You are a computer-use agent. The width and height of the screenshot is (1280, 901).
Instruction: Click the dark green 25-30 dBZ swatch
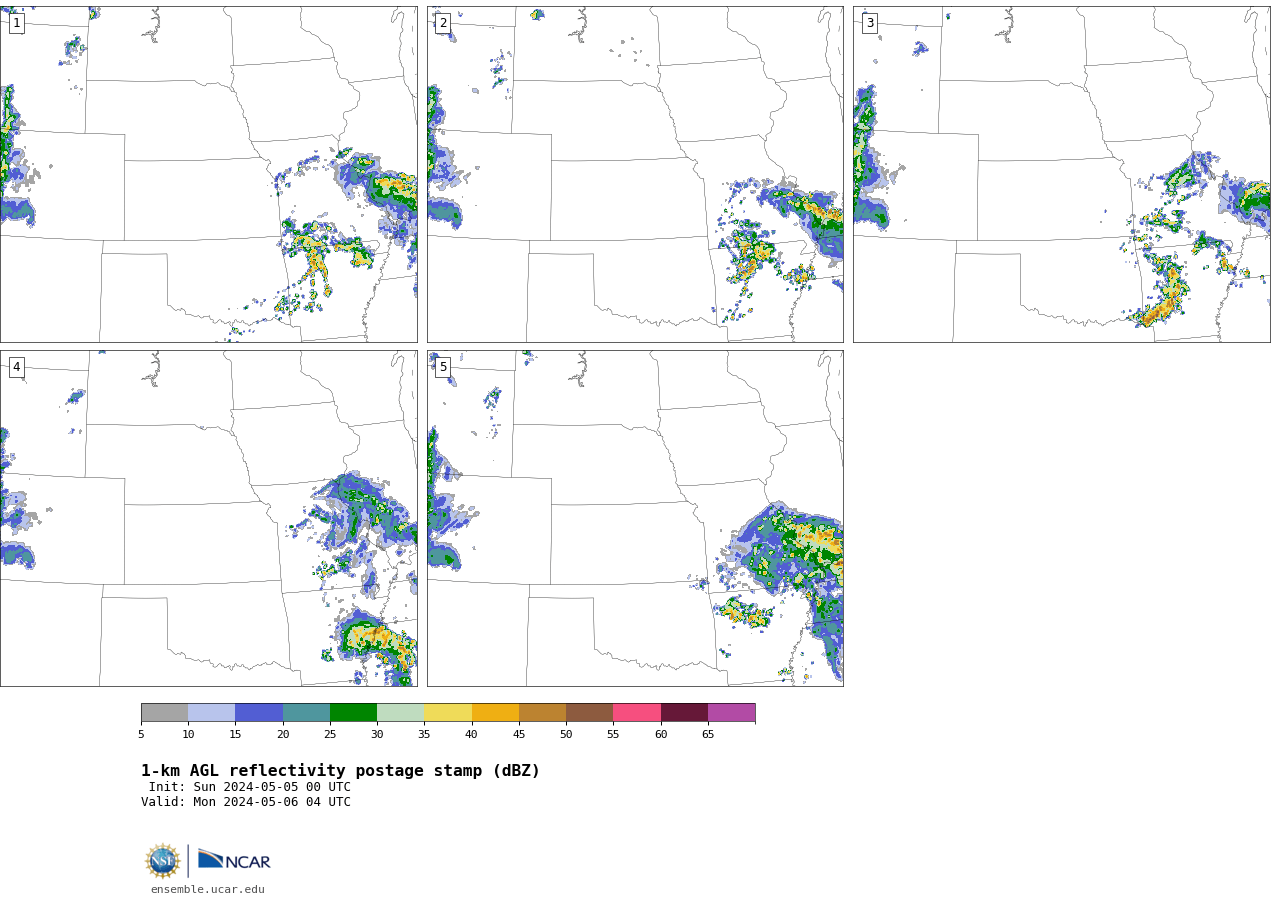[x=353, y=713]
